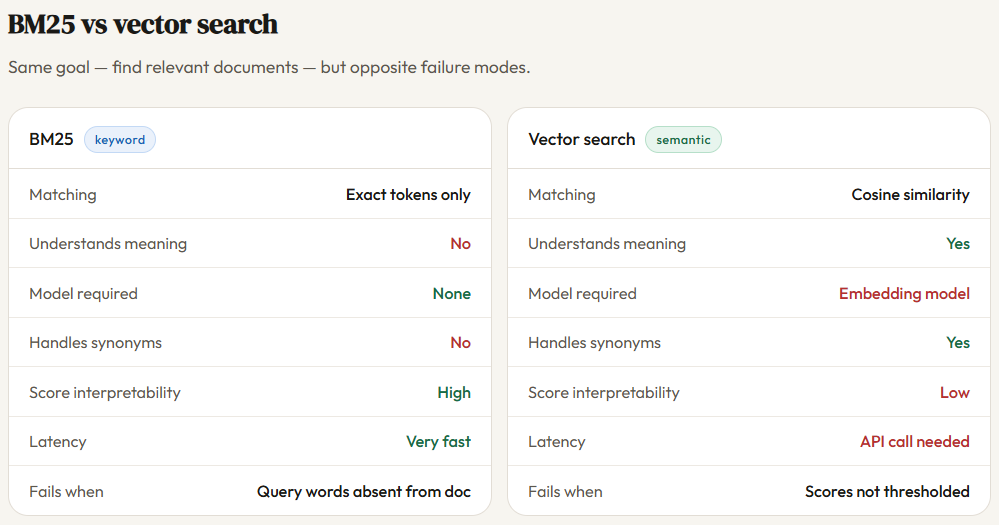The width and height of the screenshot is (999, 525).
Task: Select the Cosine similarity value
Action: click(x=910, y=195)
